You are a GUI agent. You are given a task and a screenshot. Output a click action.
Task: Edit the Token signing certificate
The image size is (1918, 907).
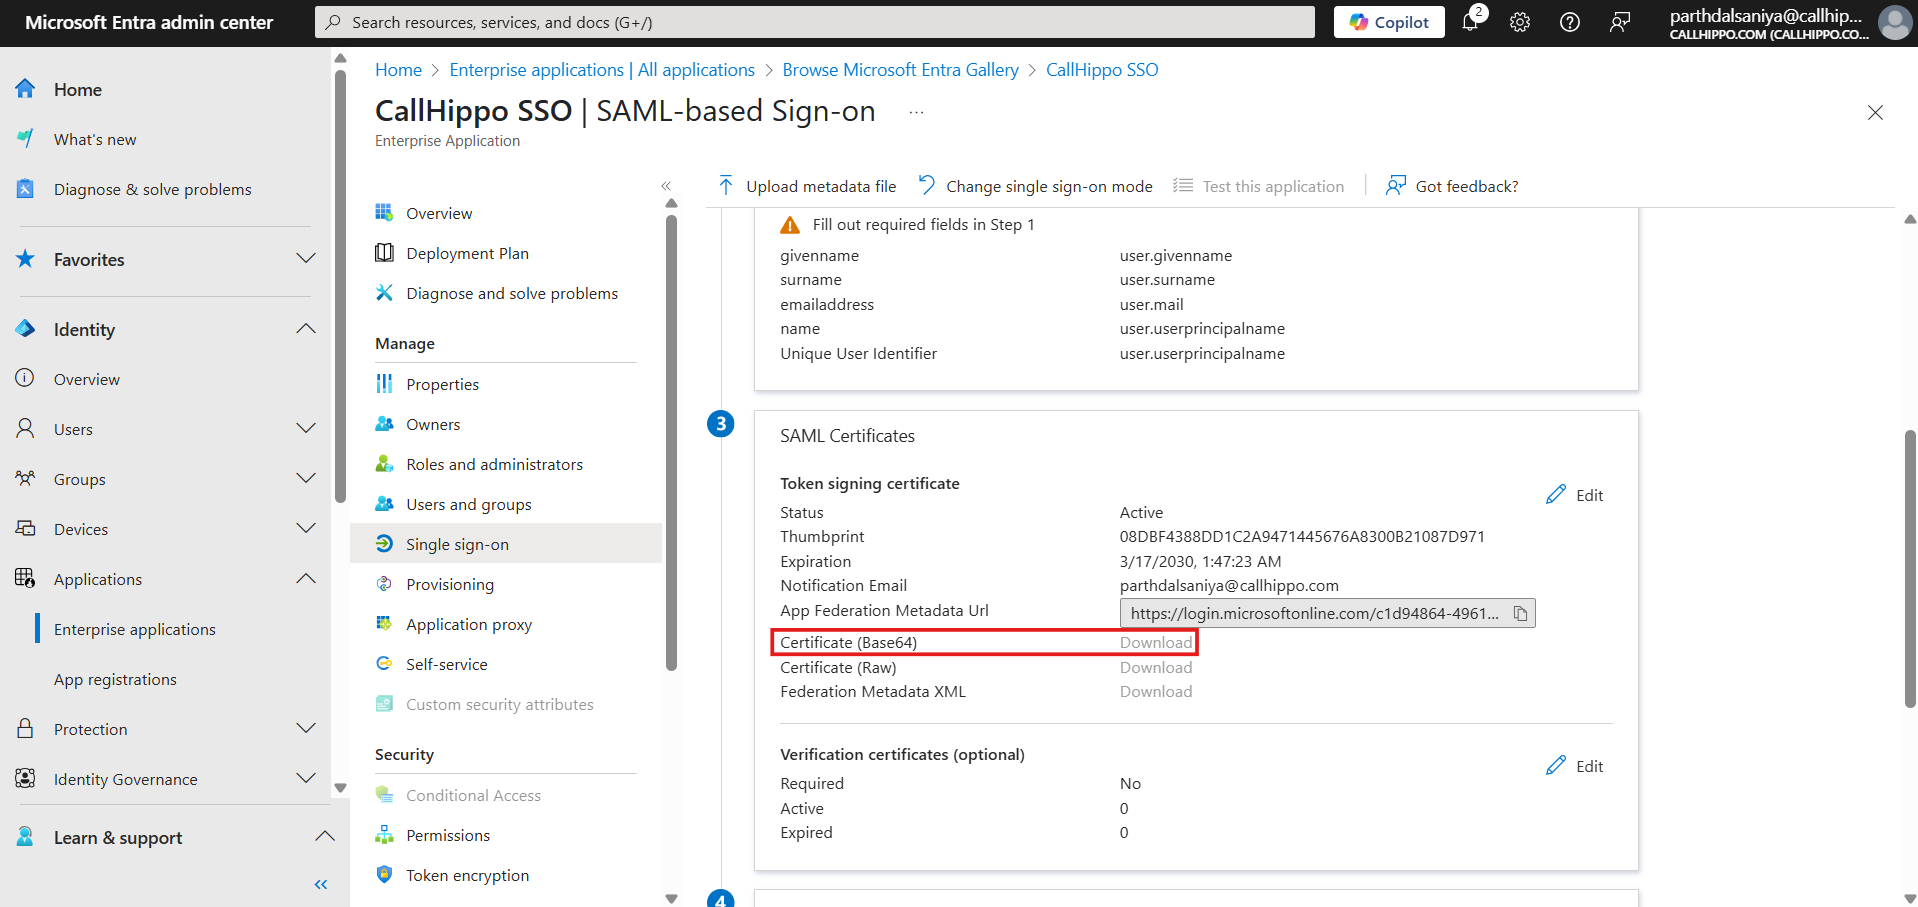click(x=1575, y=495)
